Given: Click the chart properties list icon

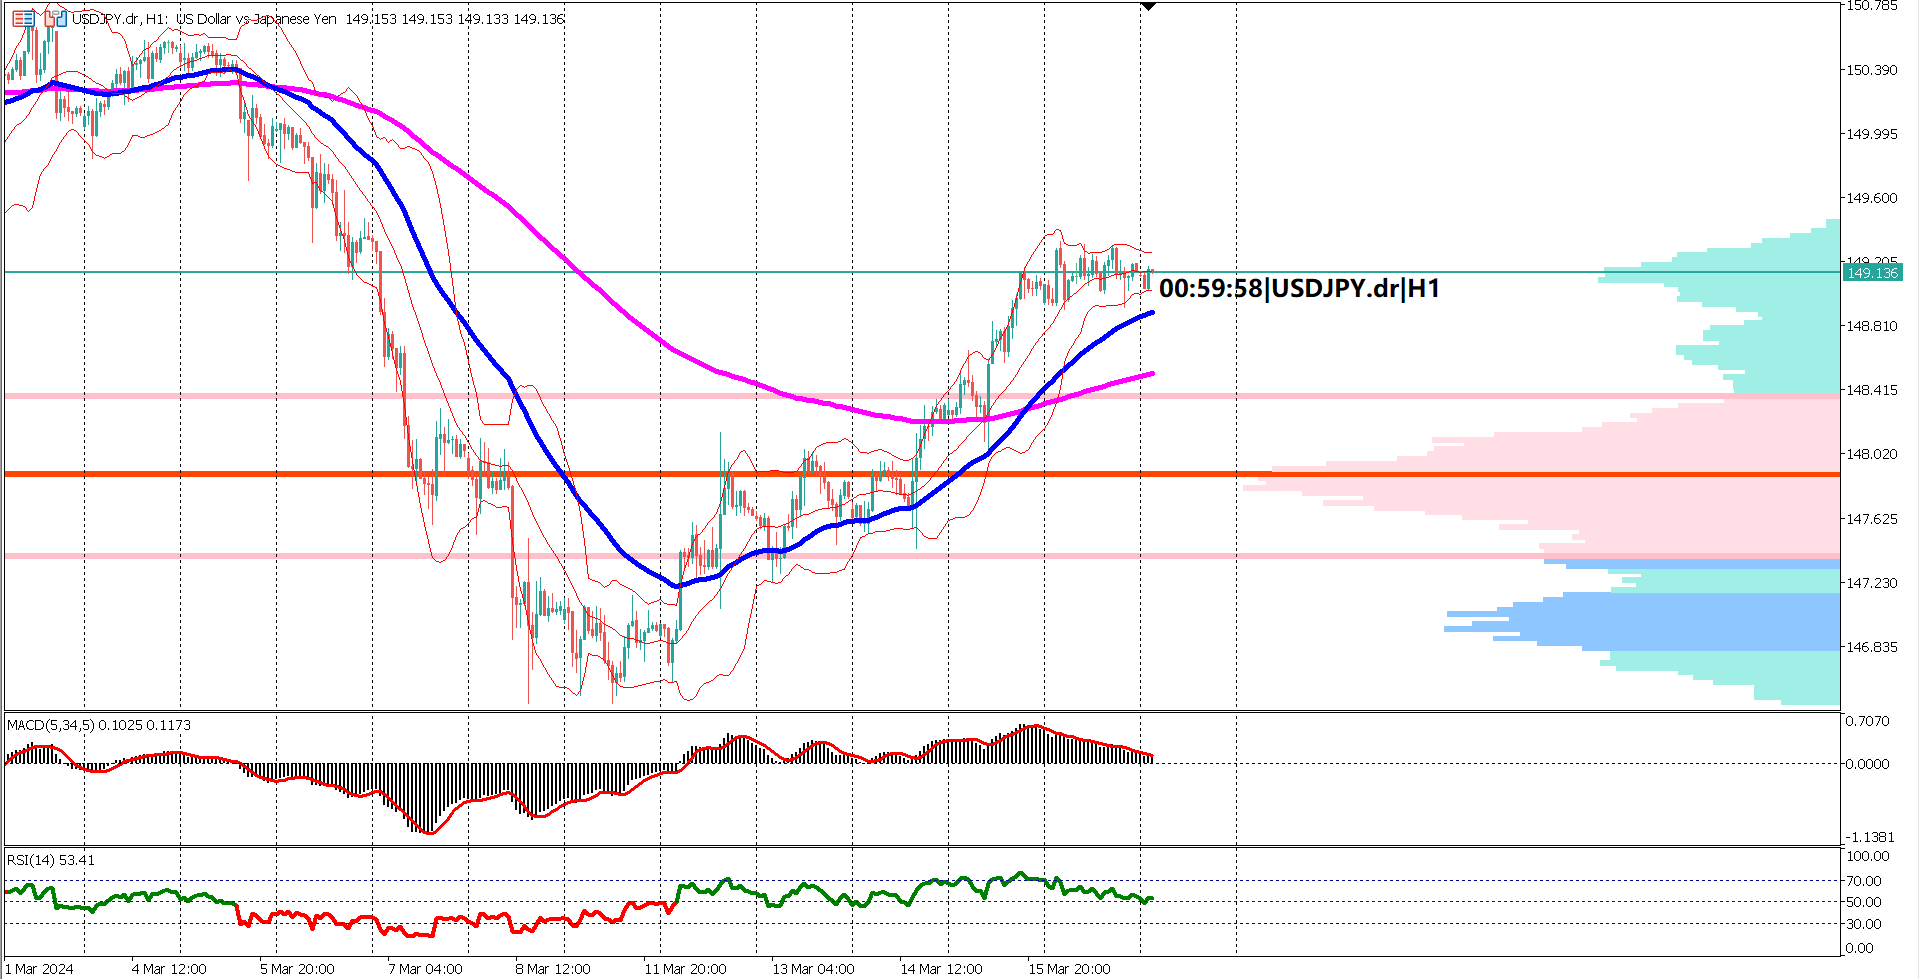Looking at the screenshot, I should point(23,18).
